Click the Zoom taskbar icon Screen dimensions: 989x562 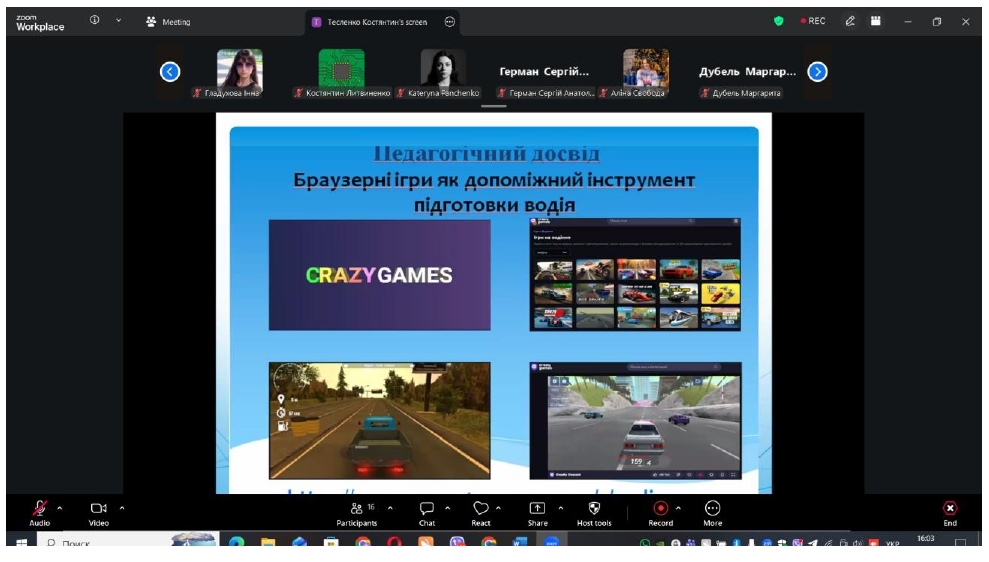coord(551,542)
